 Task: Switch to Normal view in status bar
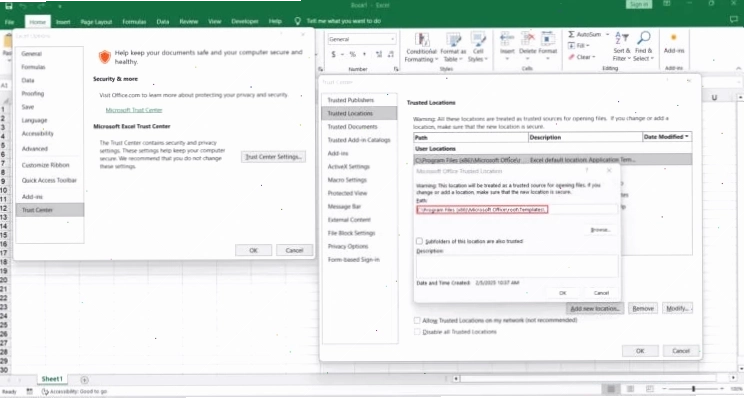[x=611, y=389]
